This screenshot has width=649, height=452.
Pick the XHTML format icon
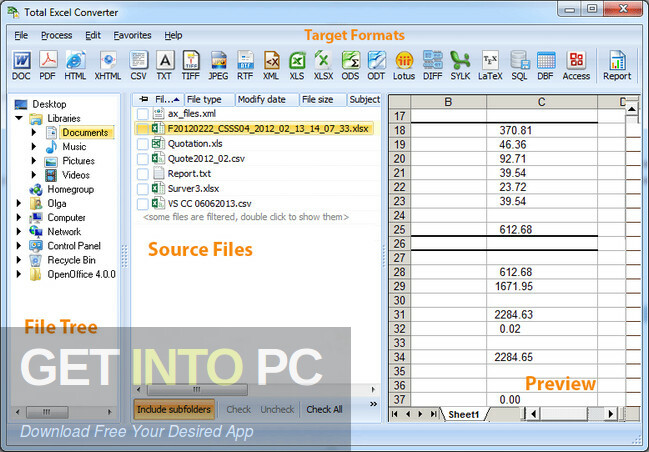108,65
